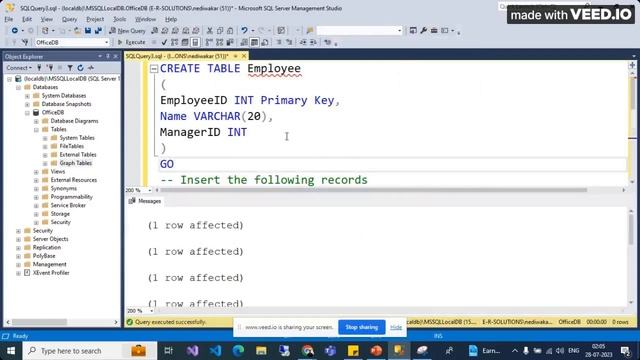
Task: Toggle Results to Grid icon
Action: (x=254, y=42)
